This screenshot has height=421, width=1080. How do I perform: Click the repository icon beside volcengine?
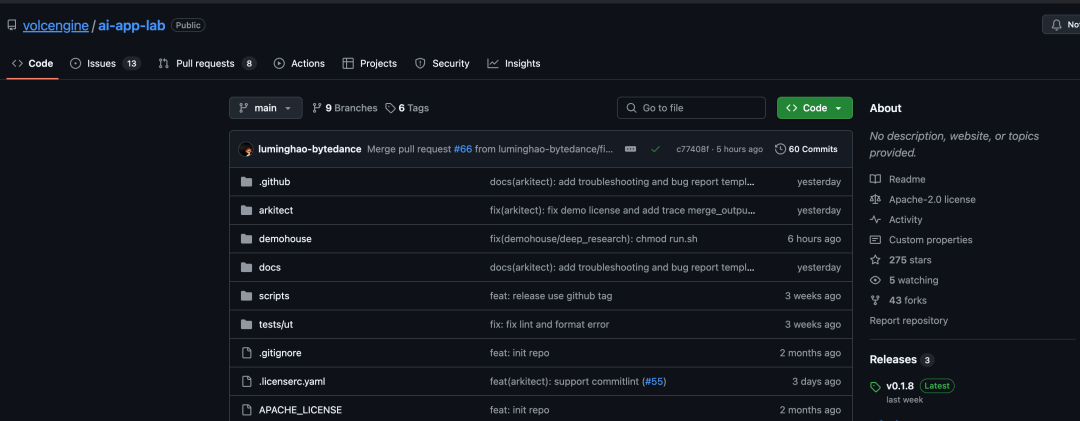click(12, 25)
